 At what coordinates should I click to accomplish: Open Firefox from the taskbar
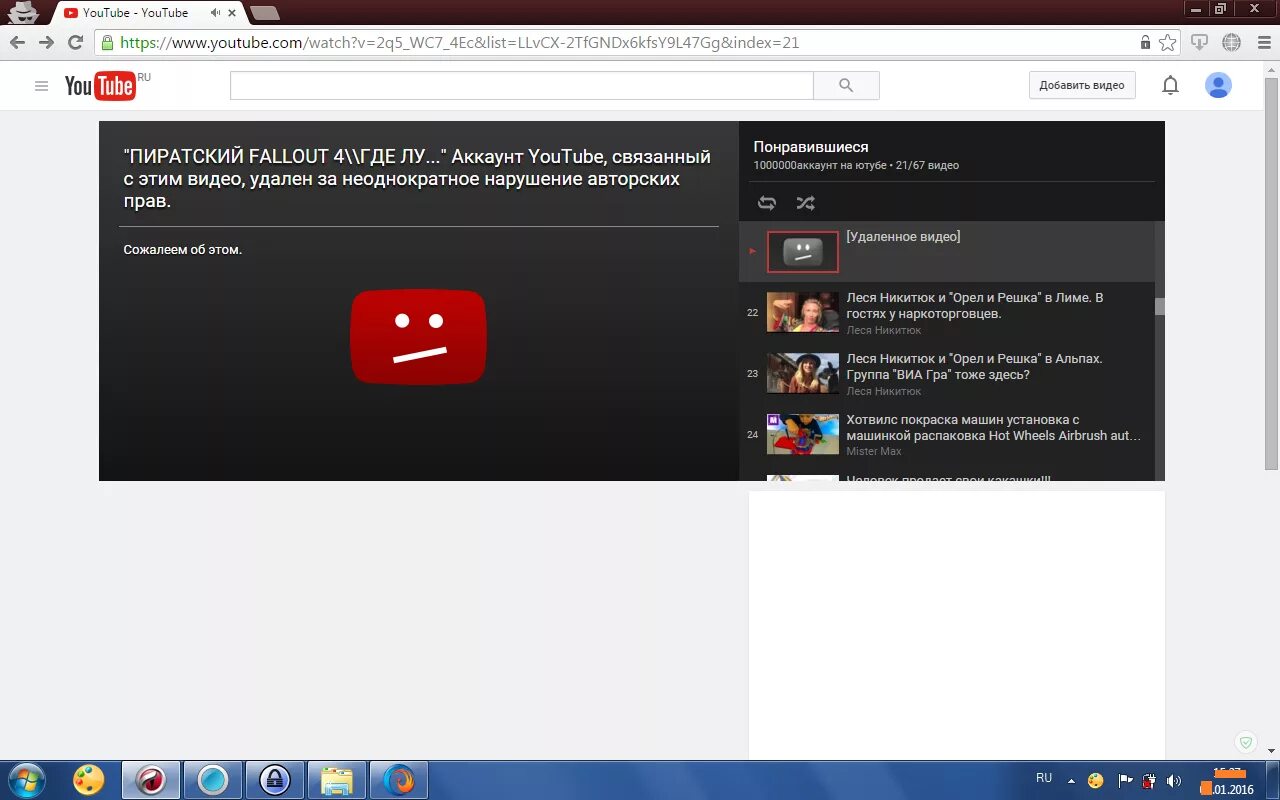click(x=399, y=780)
